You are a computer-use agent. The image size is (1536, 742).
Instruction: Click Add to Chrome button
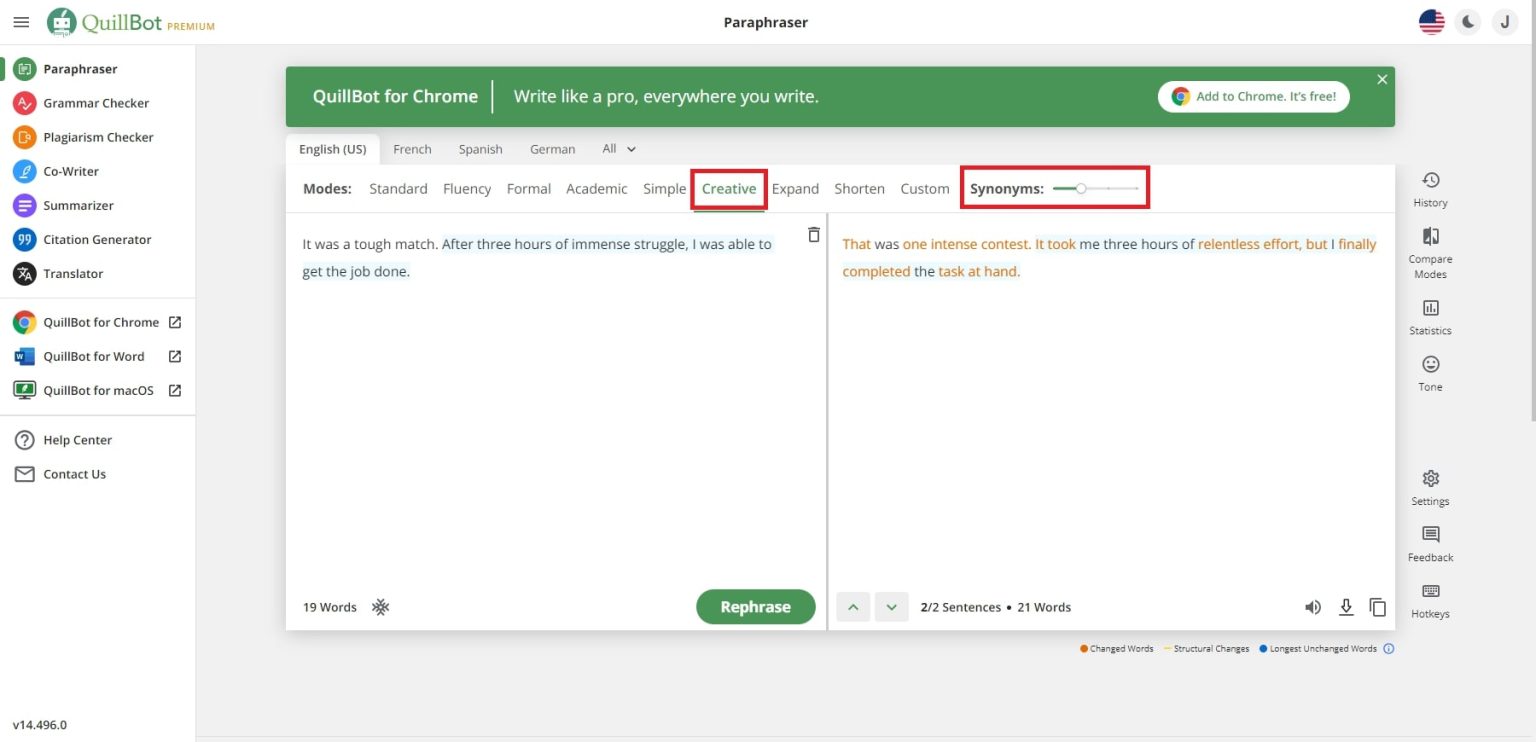1254,97
